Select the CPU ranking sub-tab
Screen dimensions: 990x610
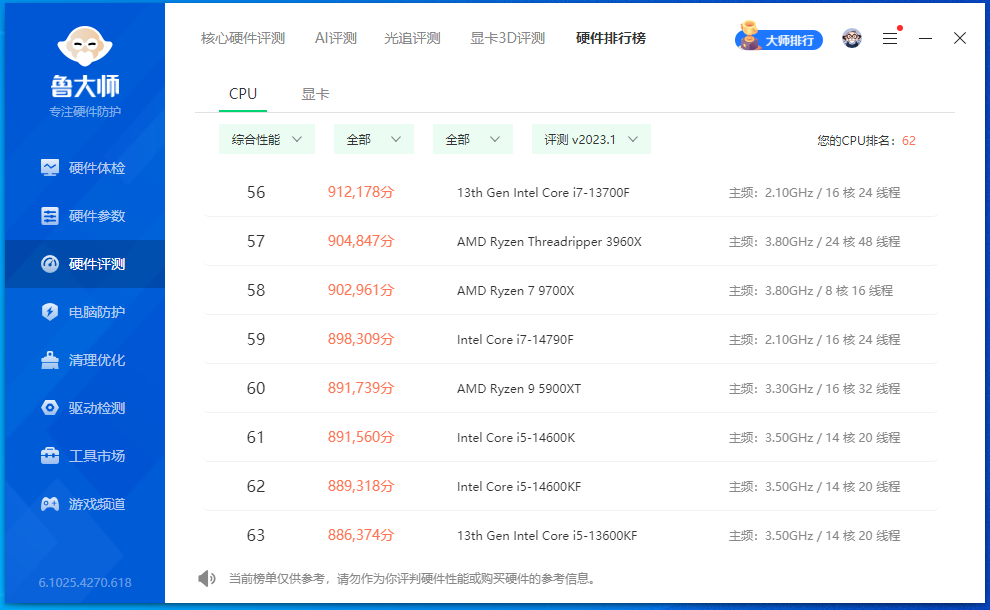[x=243, y=94]
